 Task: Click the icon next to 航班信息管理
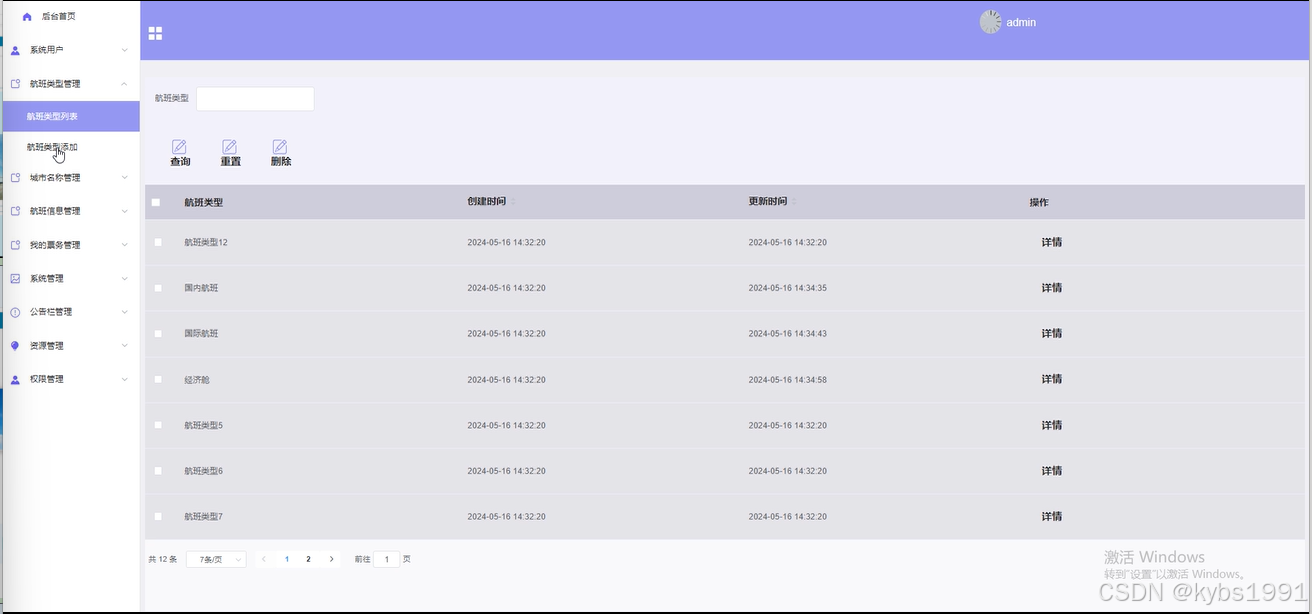(x=15, y=211)
